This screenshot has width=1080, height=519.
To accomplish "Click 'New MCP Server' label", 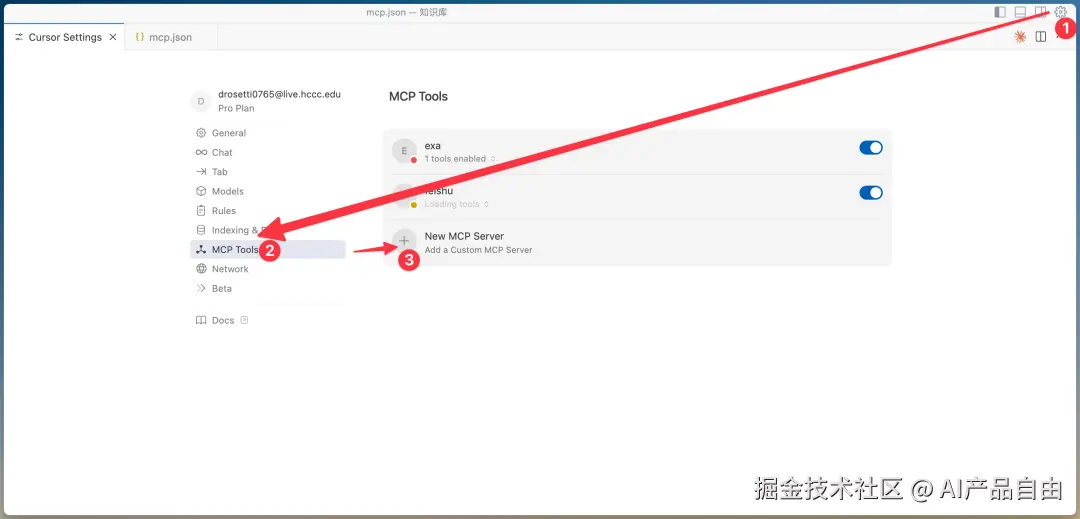I will tap(464, 236).
